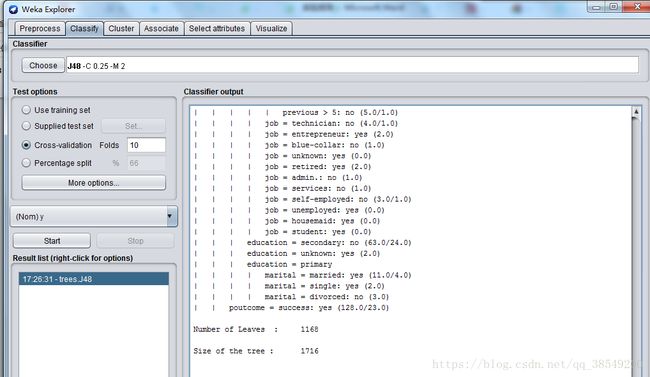The width and height of the screenshot is (650, 377).
Task: Maximize the Weka Explorer window
Action: click(614, 7)
